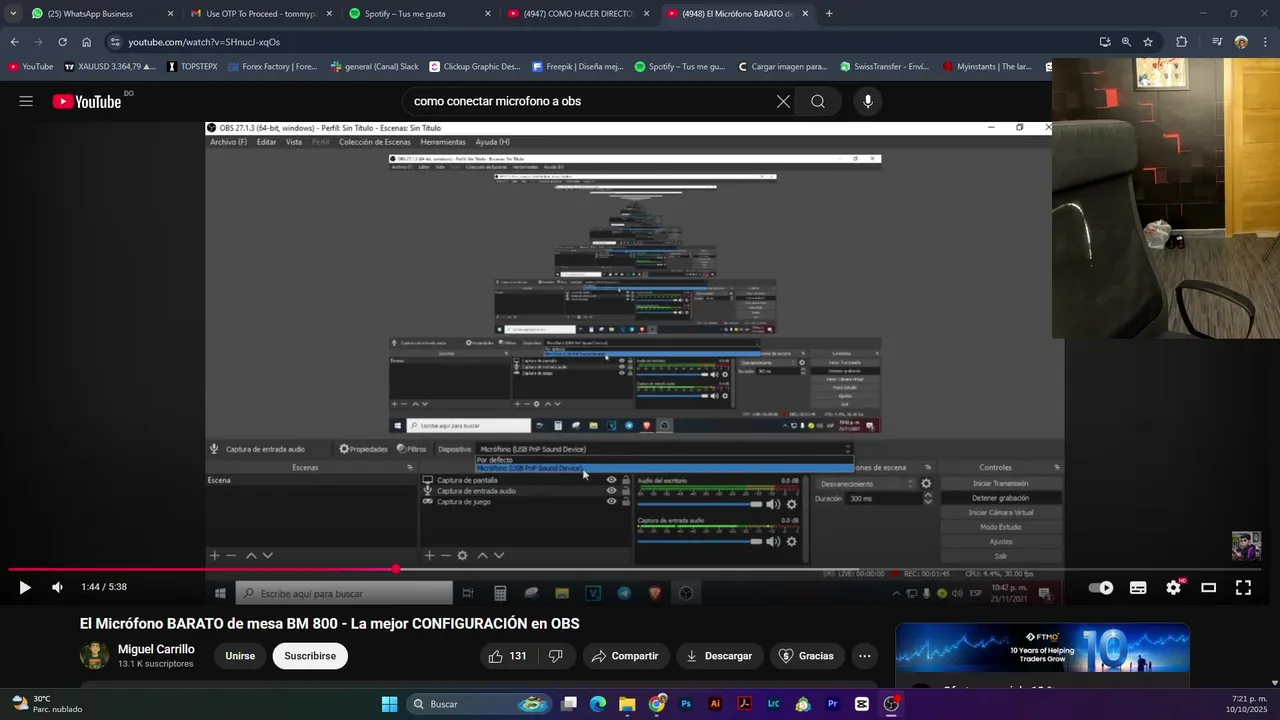Open File Explorer from taskbar
The width and height of the screenshot is (1280, 720).
[627, 704]
